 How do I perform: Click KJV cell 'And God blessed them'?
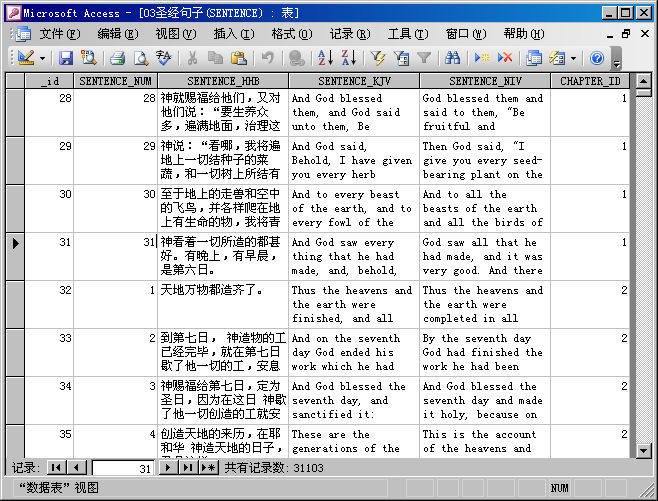354,112
